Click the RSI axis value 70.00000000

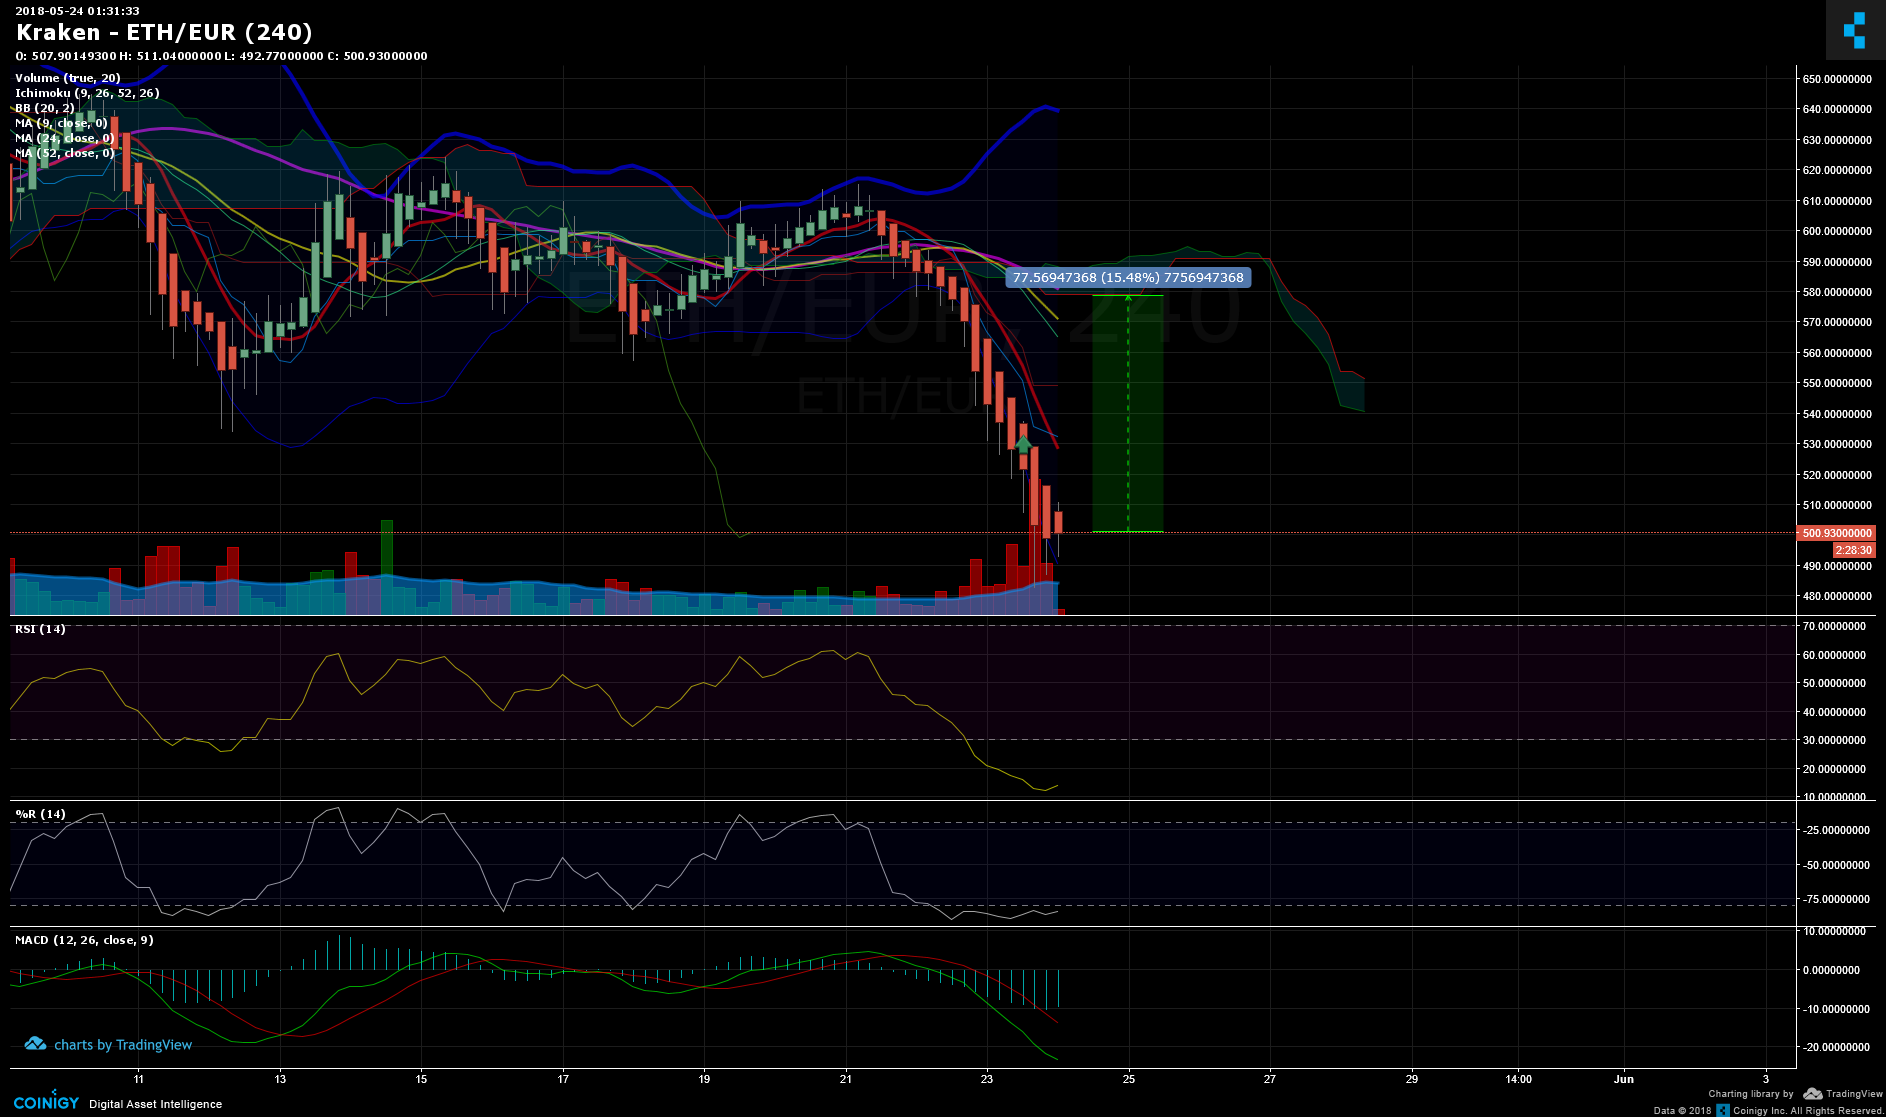tap(1834, 627)
